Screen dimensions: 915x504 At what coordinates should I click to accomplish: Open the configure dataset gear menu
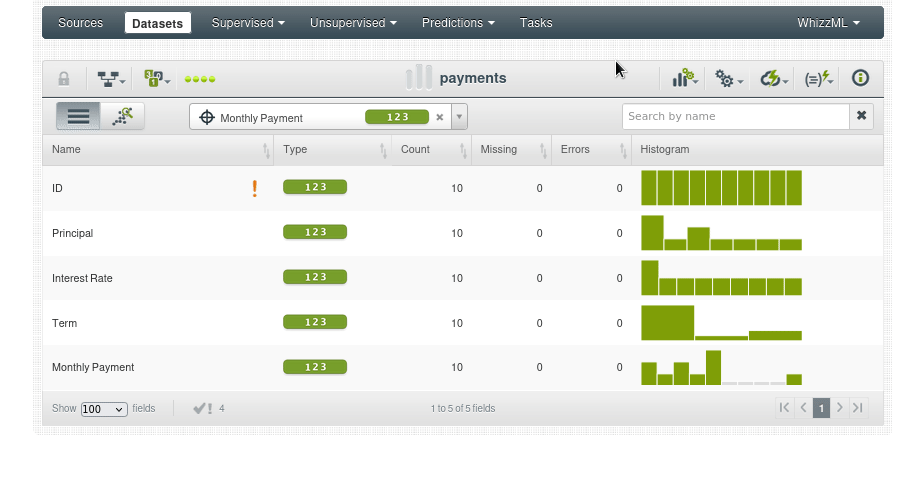(729, 79)
